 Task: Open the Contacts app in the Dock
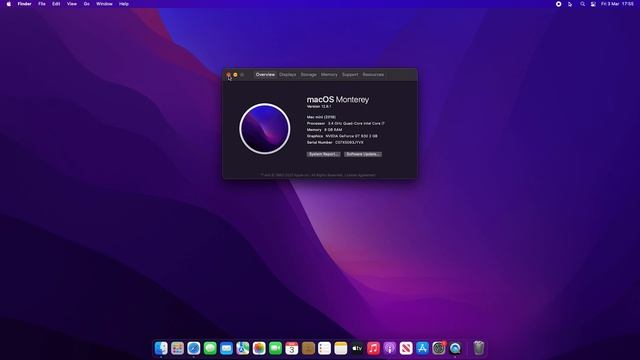[x=308, y=348]
